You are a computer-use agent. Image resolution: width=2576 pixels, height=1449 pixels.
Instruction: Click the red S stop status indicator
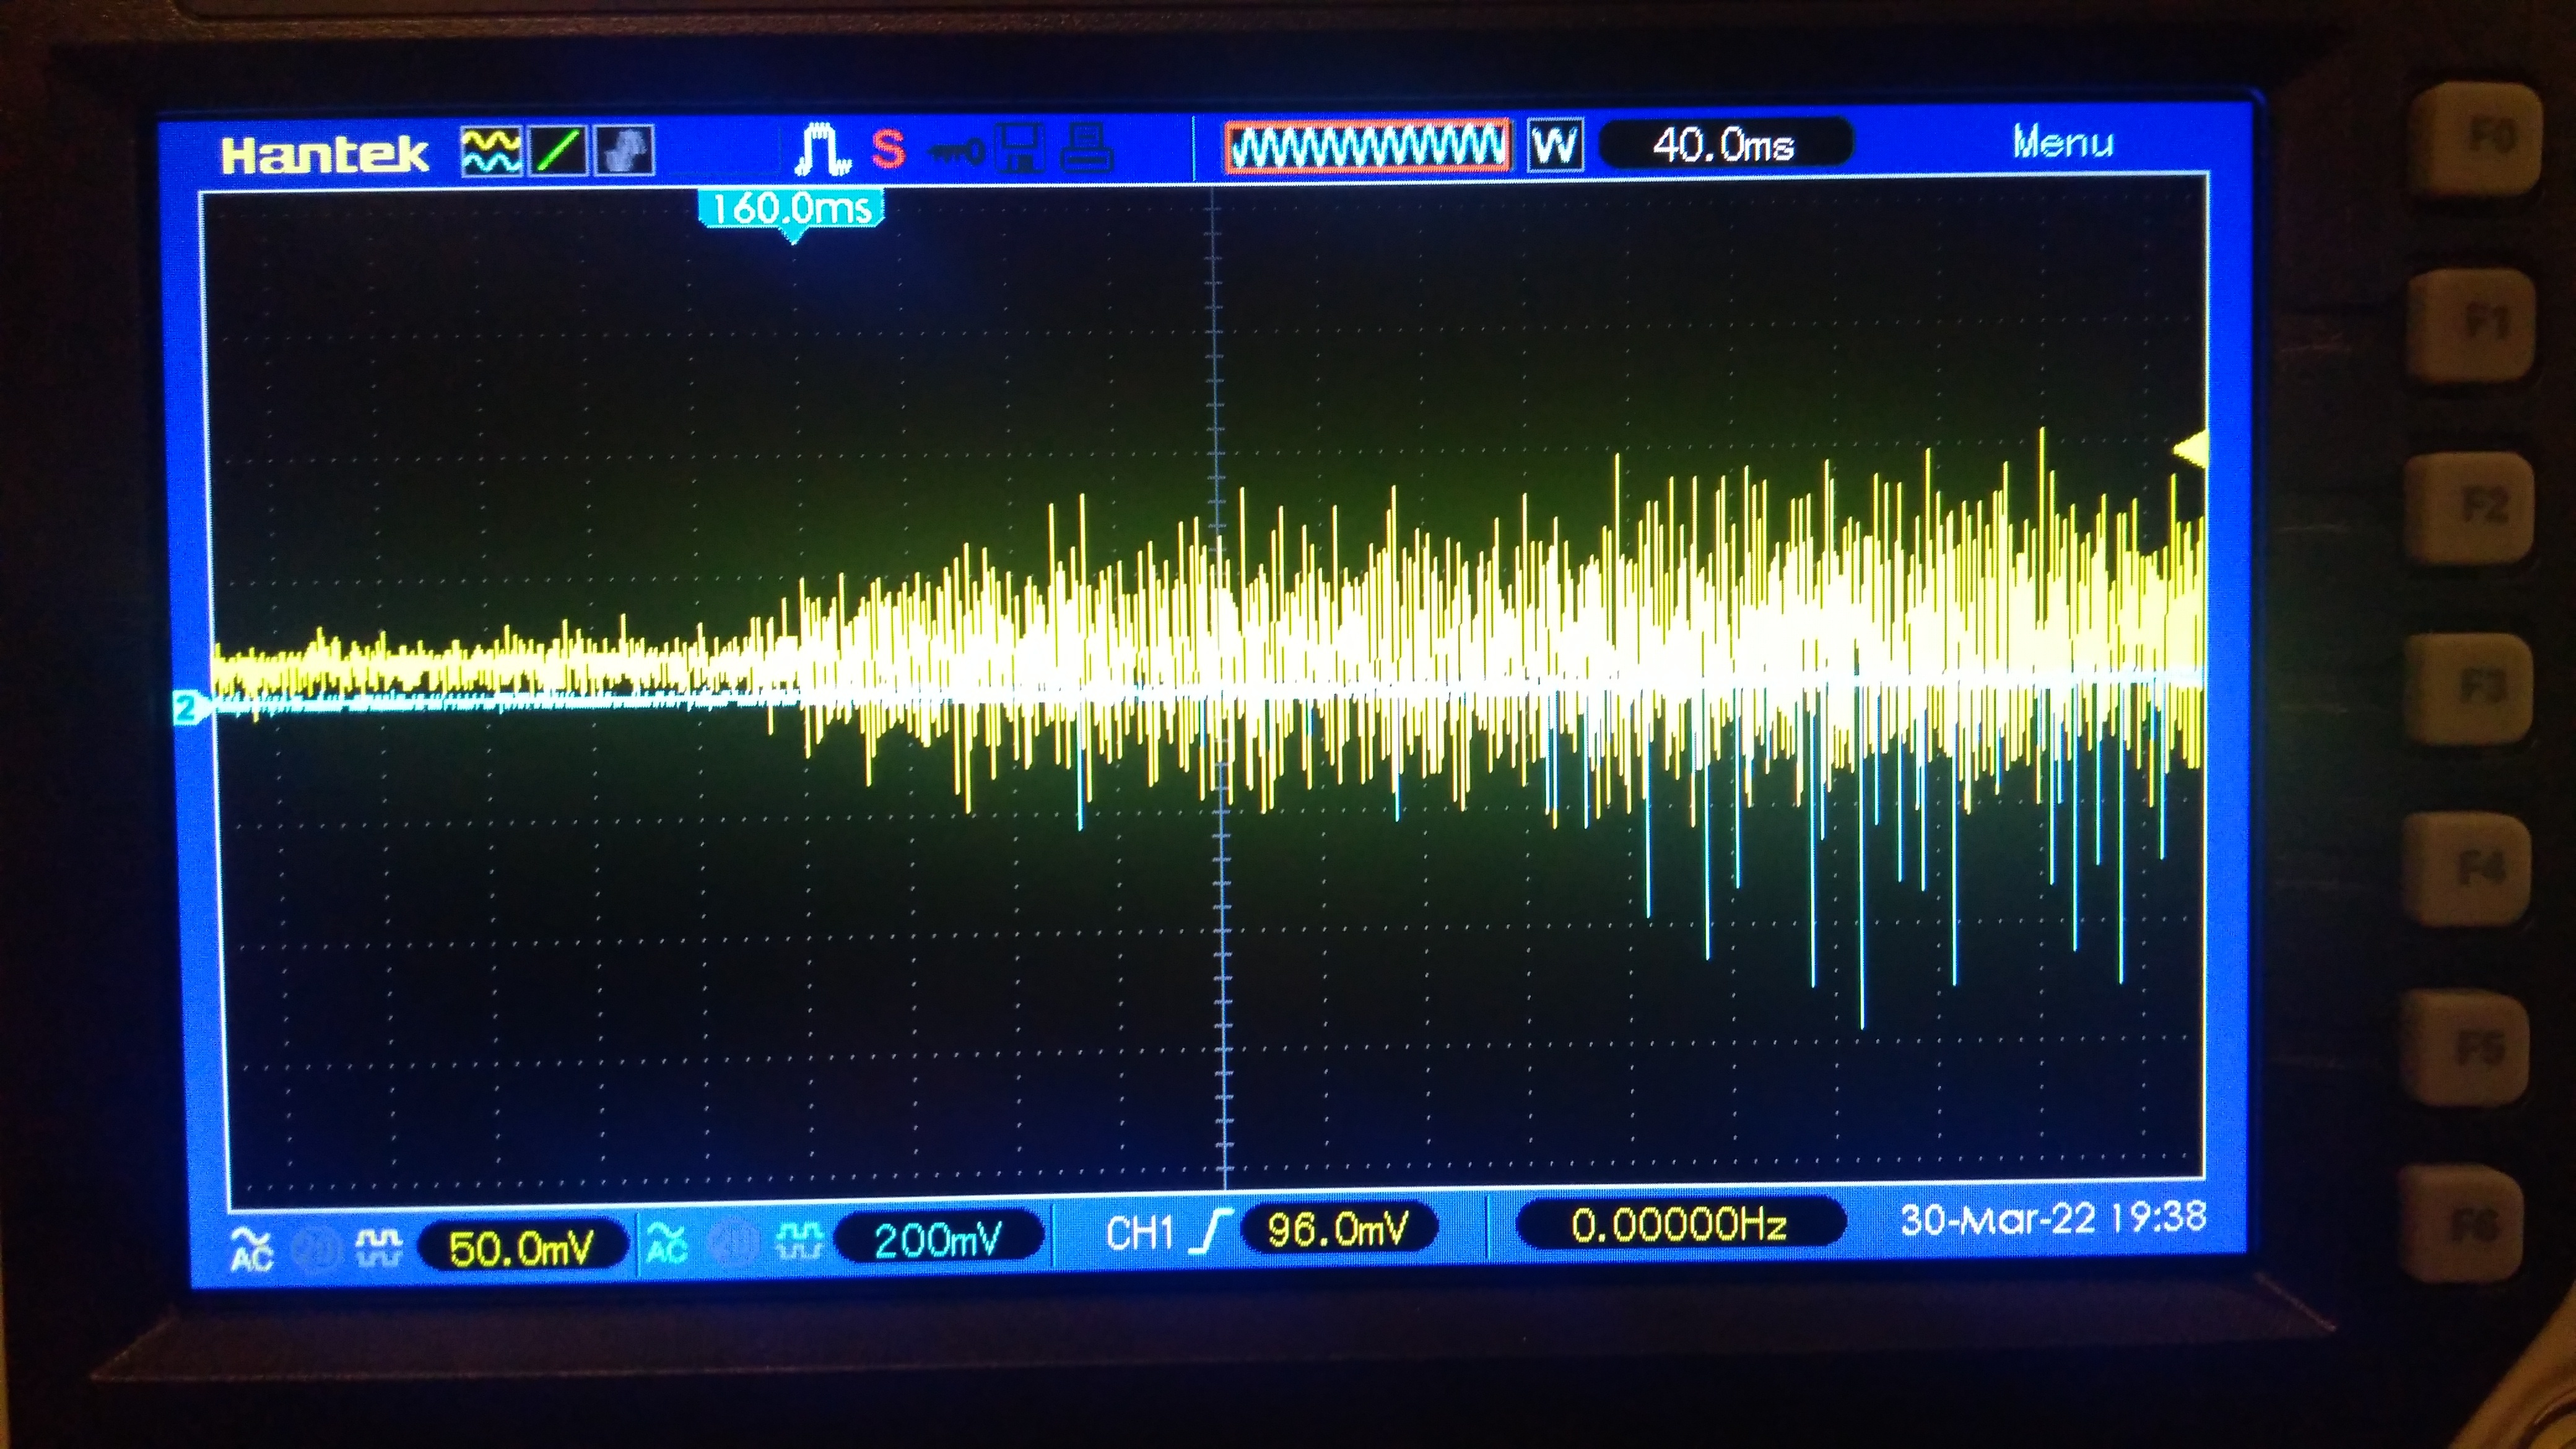pyautogui.click(x=888, y=149)
